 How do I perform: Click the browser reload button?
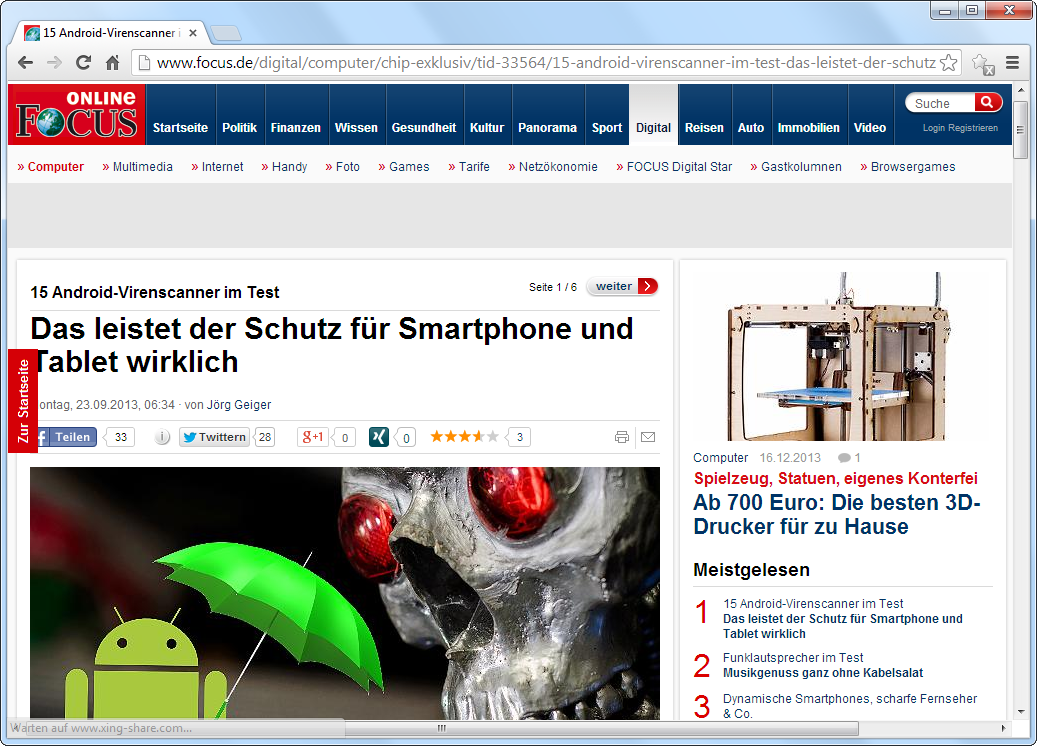point(84,63)
